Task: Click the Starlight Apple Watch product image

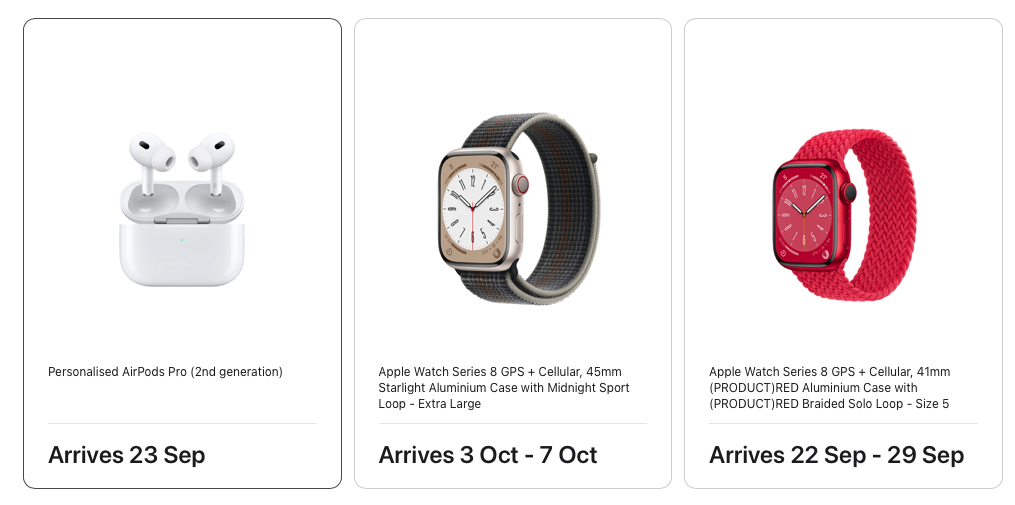Action: 518,208
